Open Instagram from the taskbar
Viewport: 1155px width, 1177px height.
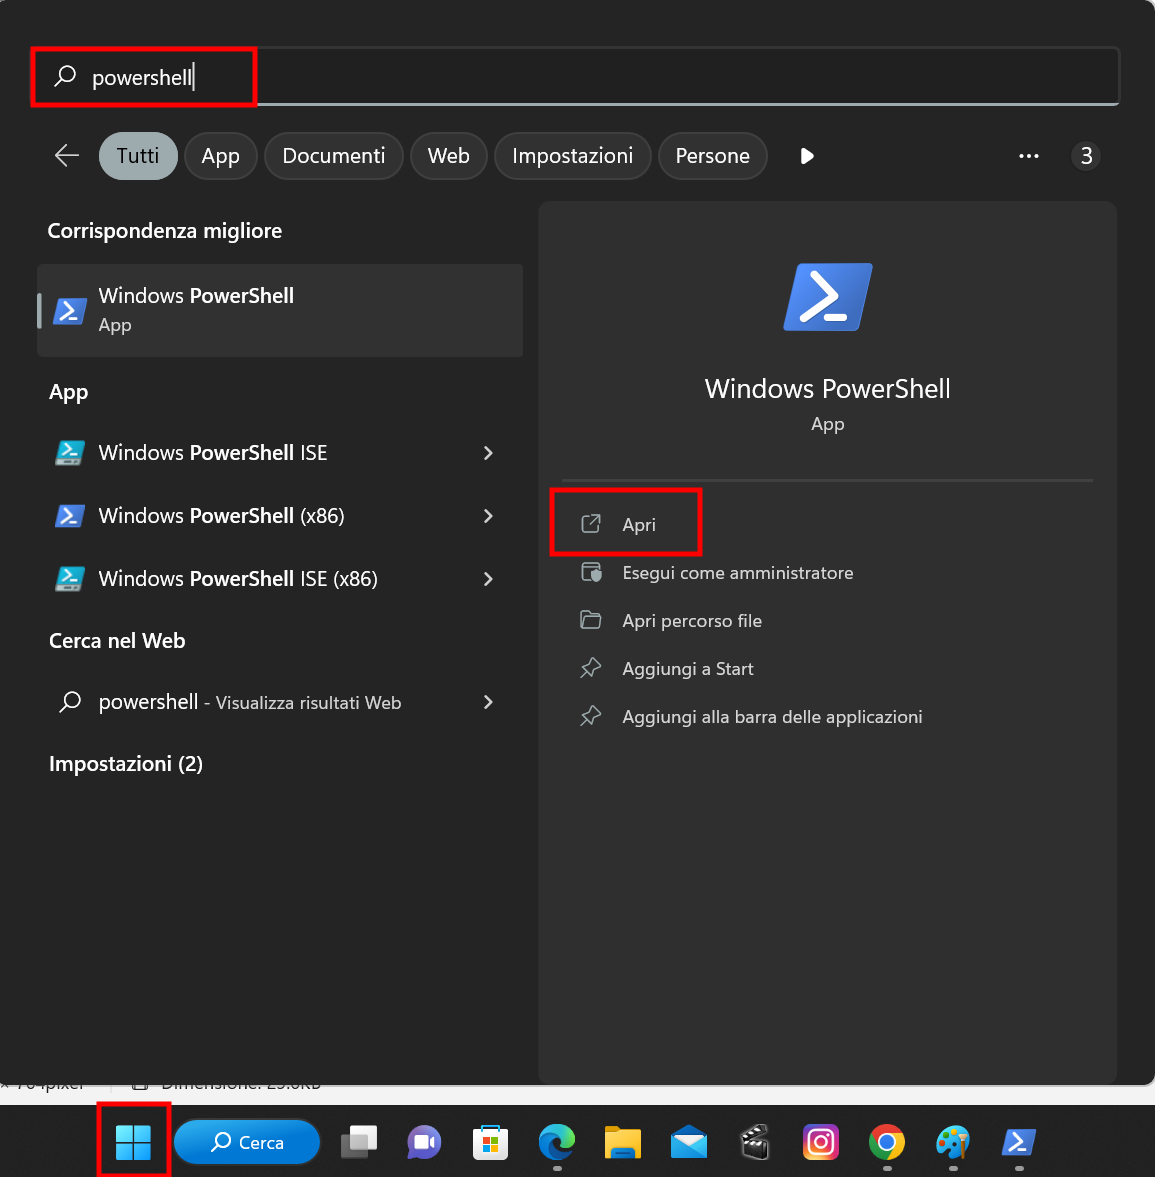click(x=820, y=1142)
